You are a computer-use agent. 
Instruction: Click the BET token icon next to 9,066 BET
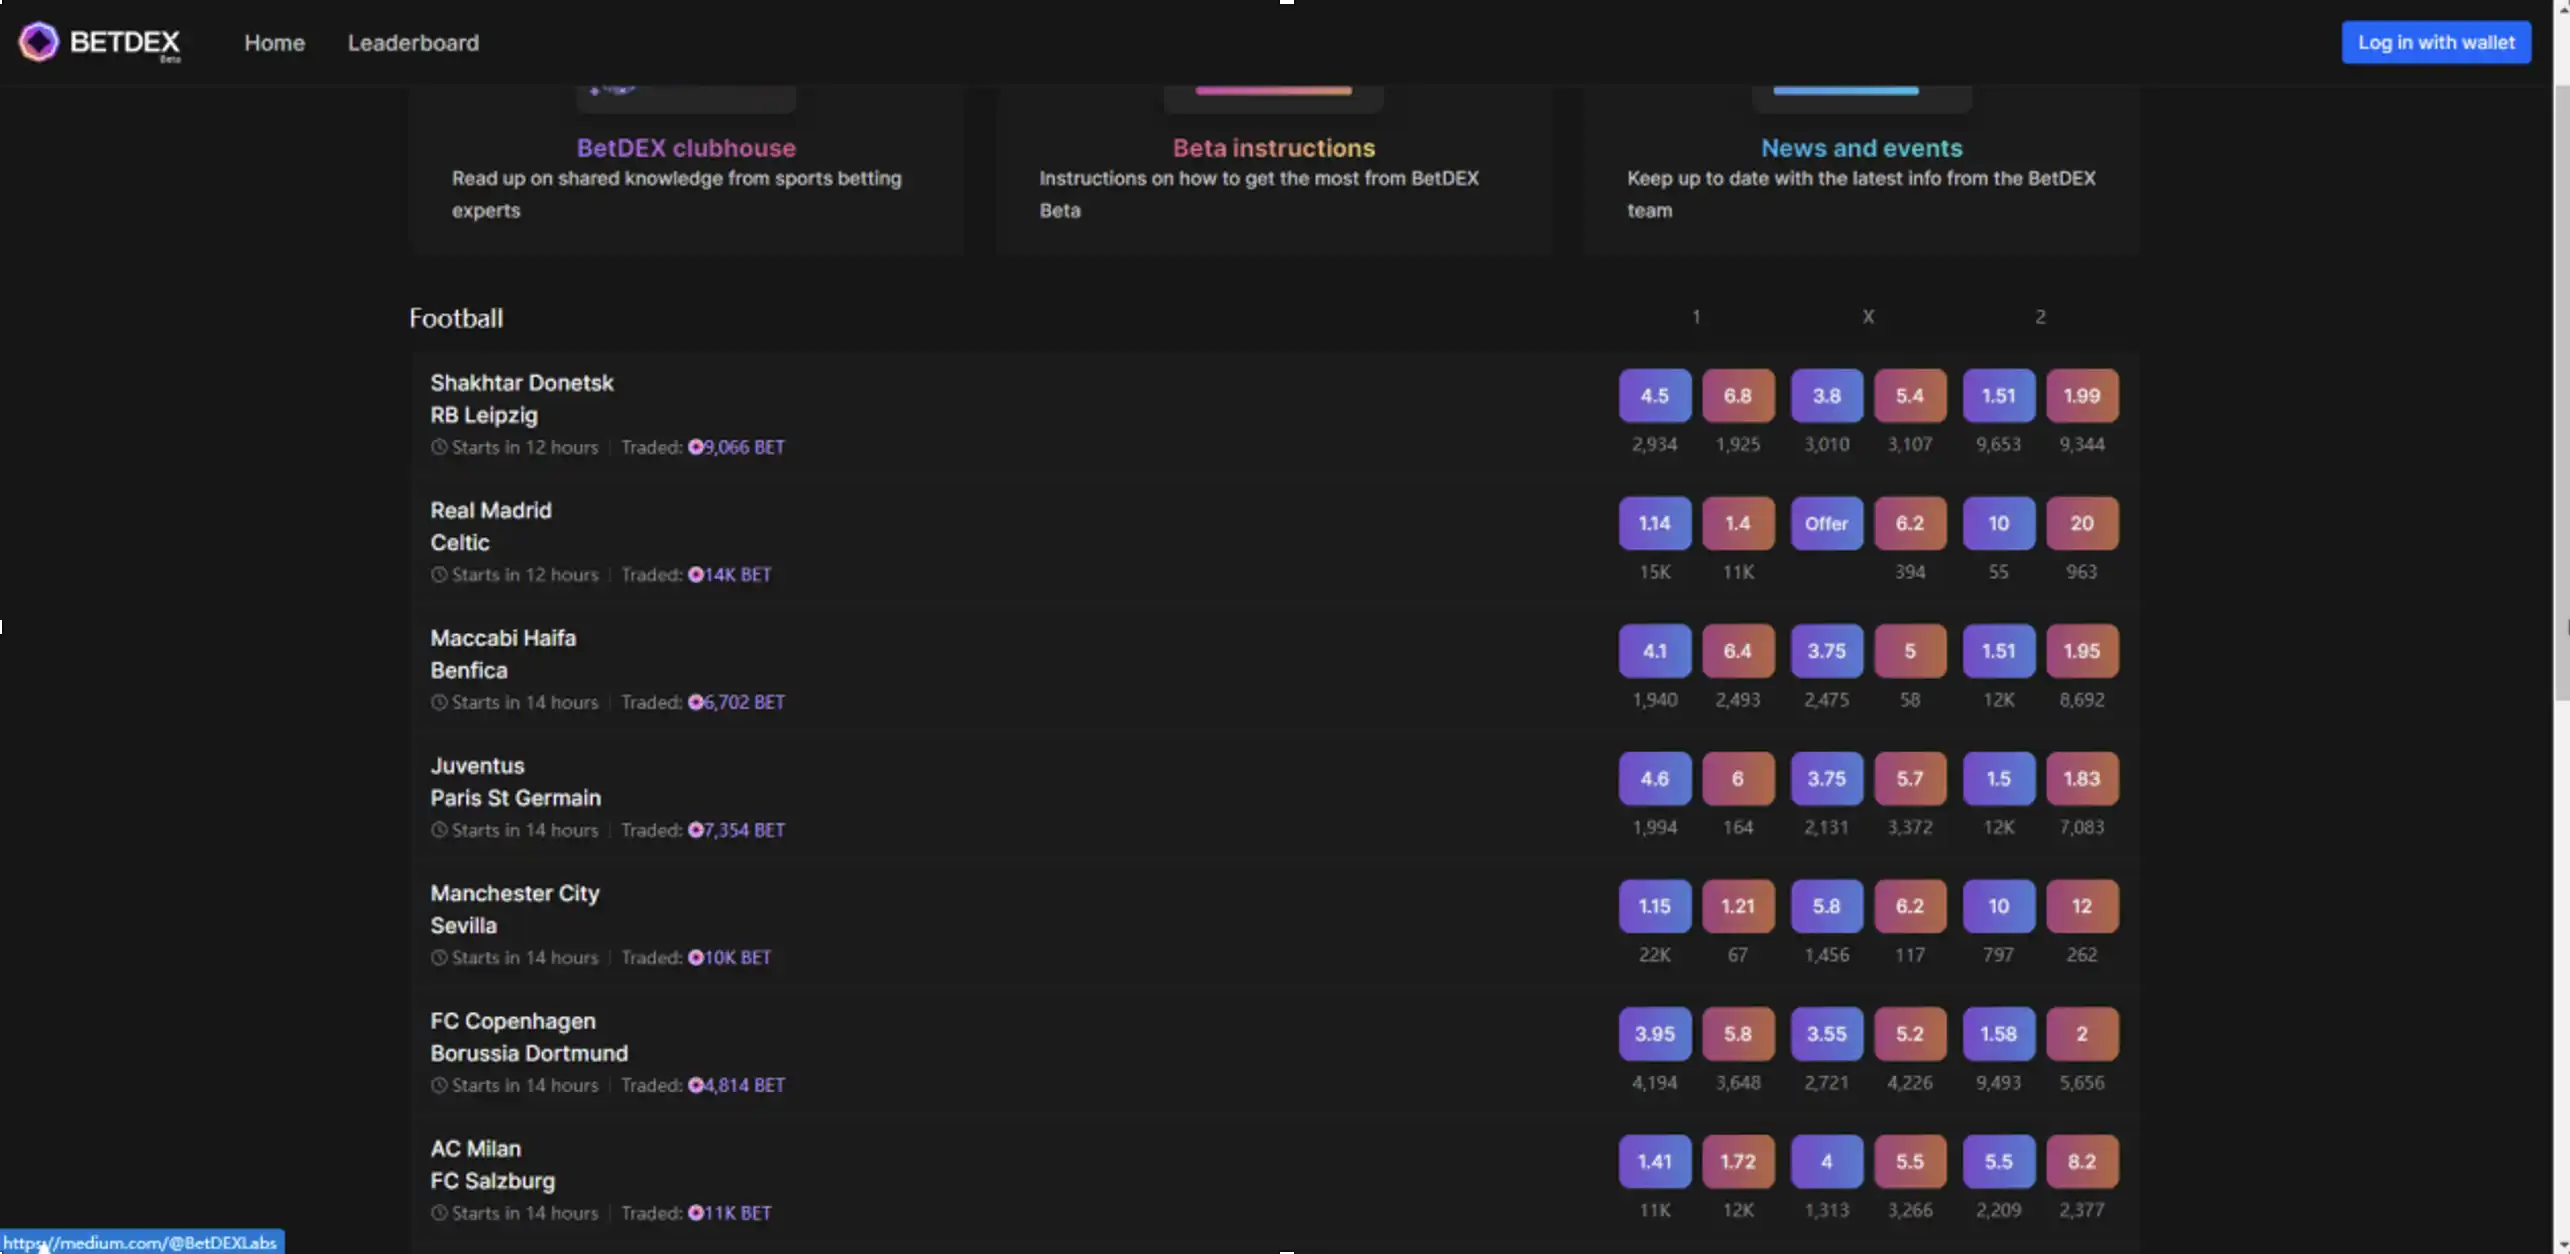(x=695, y=447)
